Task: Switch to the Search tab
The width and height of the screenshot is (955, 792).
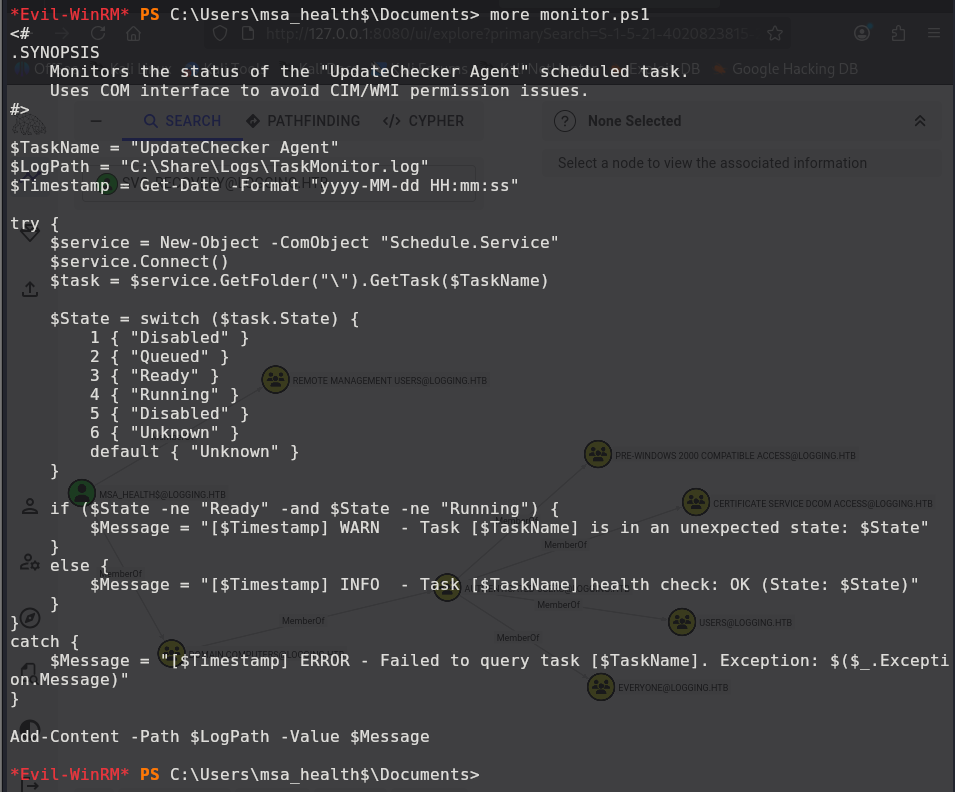Action: [x=182, y=121]
